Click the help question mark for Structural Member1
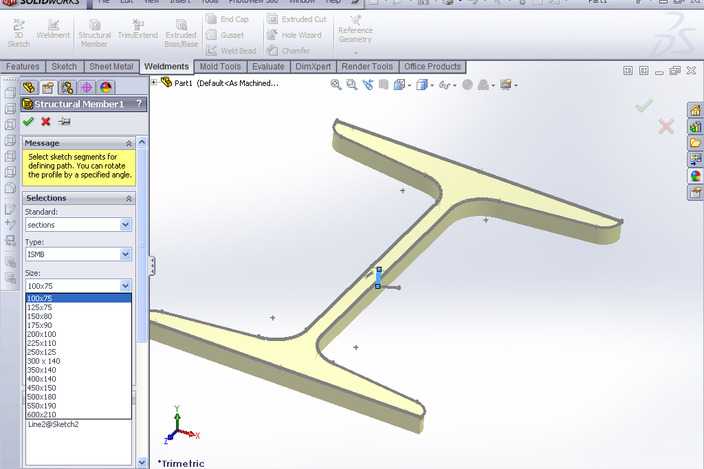This screenshot has width=704, height=469. pos(139,104)
